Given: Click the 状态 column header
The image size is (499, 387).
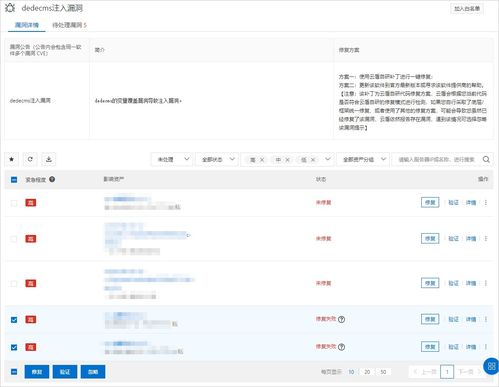Looking at the screenshot, I should 321,179.
